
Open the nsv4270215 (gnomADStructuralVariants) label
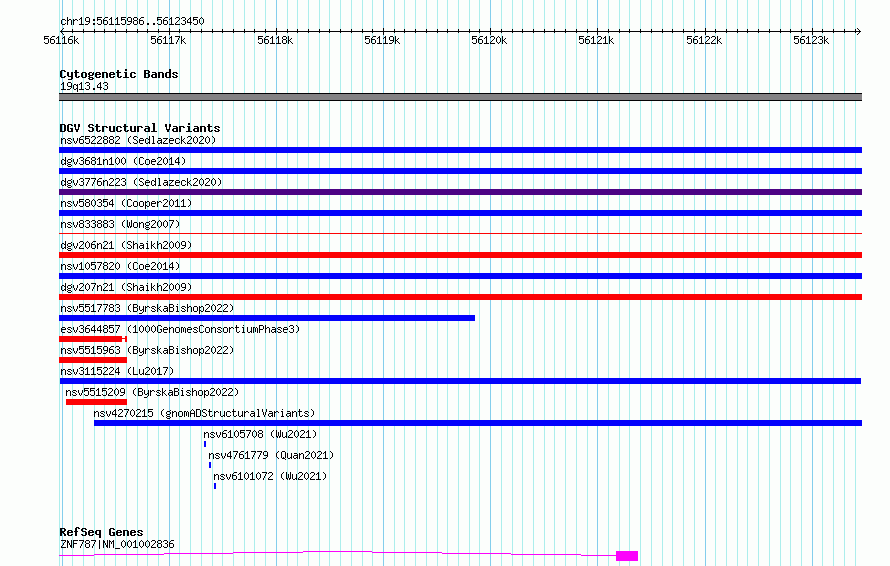pos(204,413)
